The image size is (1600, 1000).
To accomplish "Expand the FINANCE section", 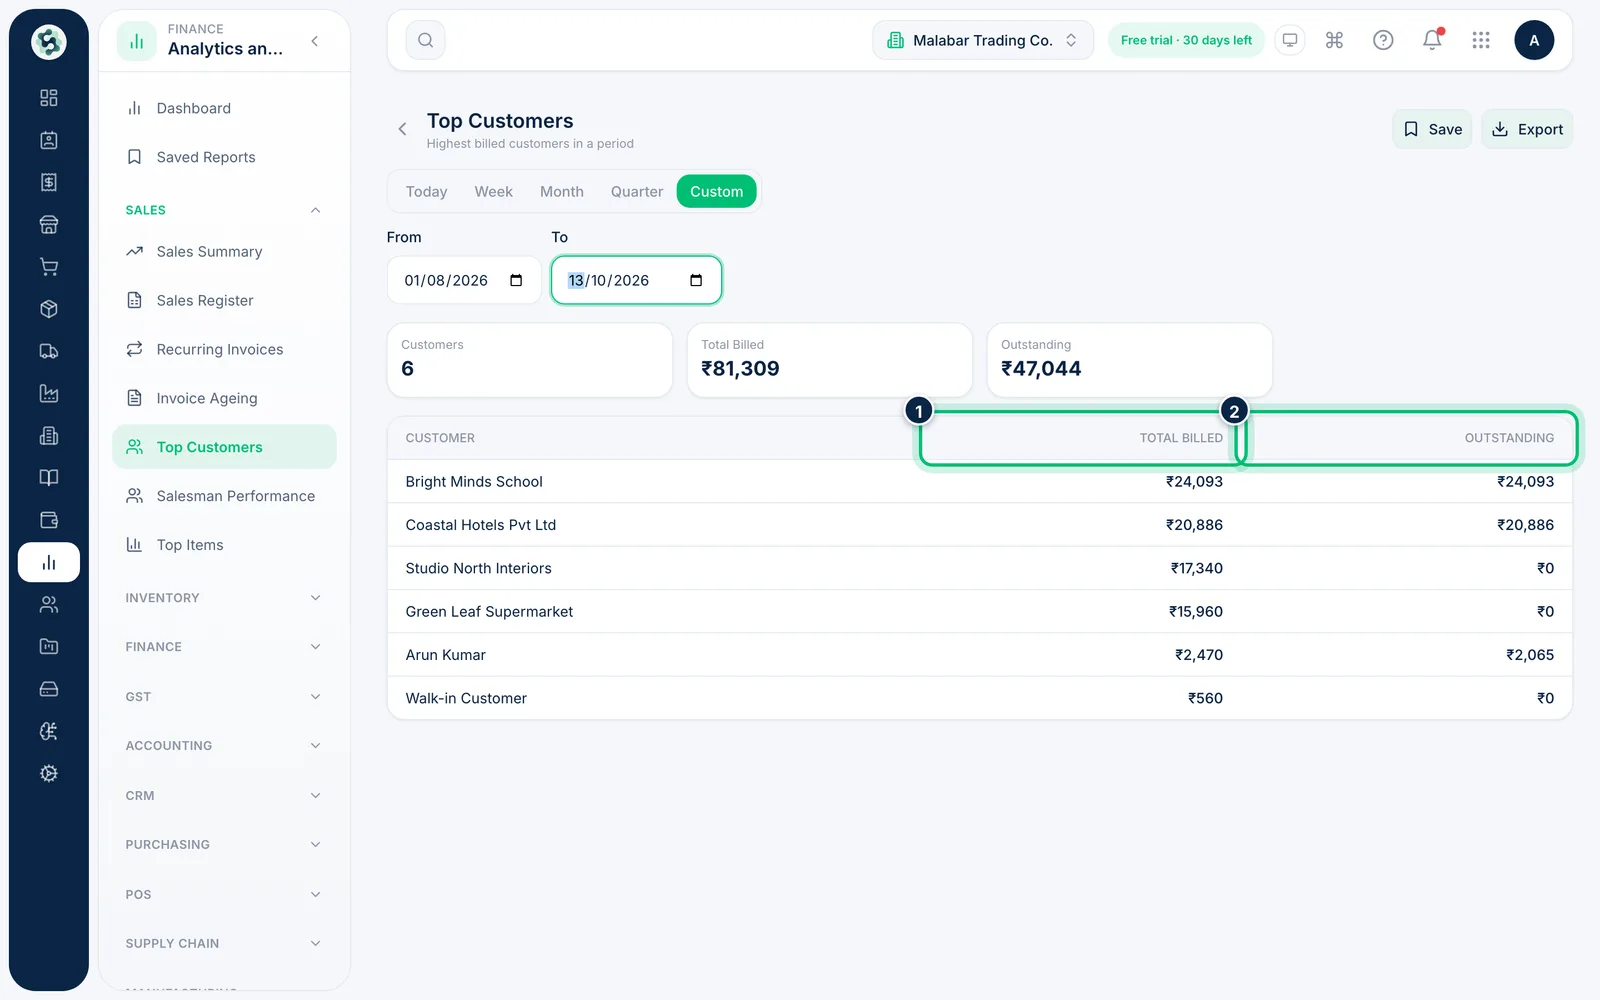I will click(x=224, y=647).
